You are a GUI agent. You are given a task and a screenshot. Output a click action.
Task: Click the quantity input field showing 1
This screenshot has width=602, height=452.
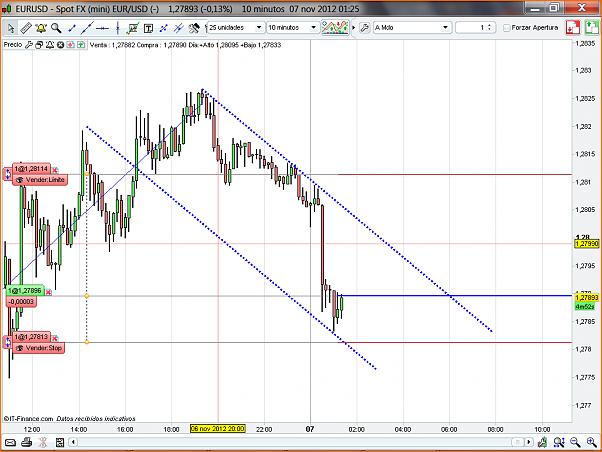tap(471, 28)
